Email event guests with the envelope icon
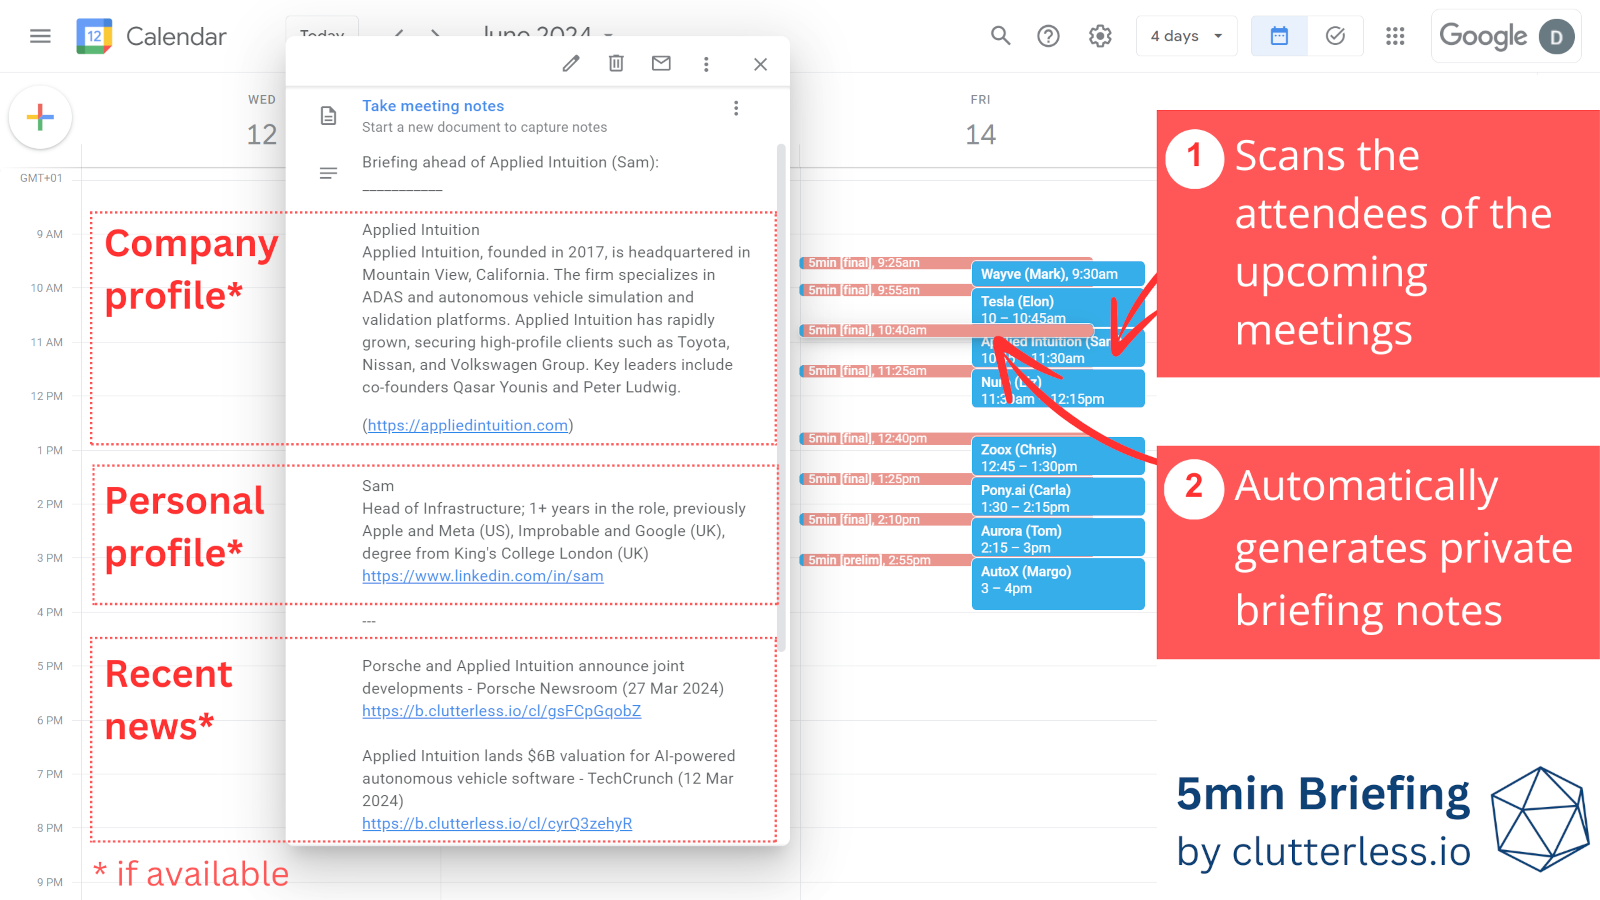Image resolution: width=1600 pixels, height=900 pixels. point(661,64)
